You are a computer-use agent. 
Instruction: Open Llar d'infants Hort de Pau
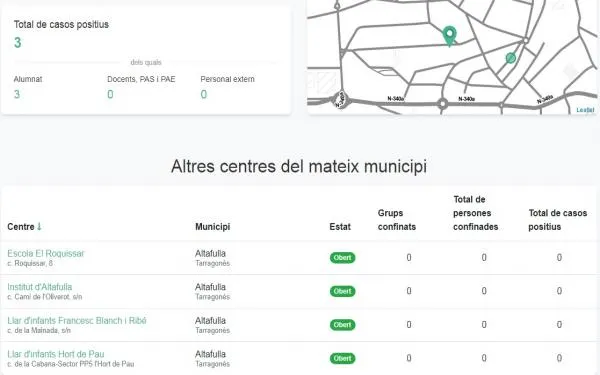[x=56, y=354]
